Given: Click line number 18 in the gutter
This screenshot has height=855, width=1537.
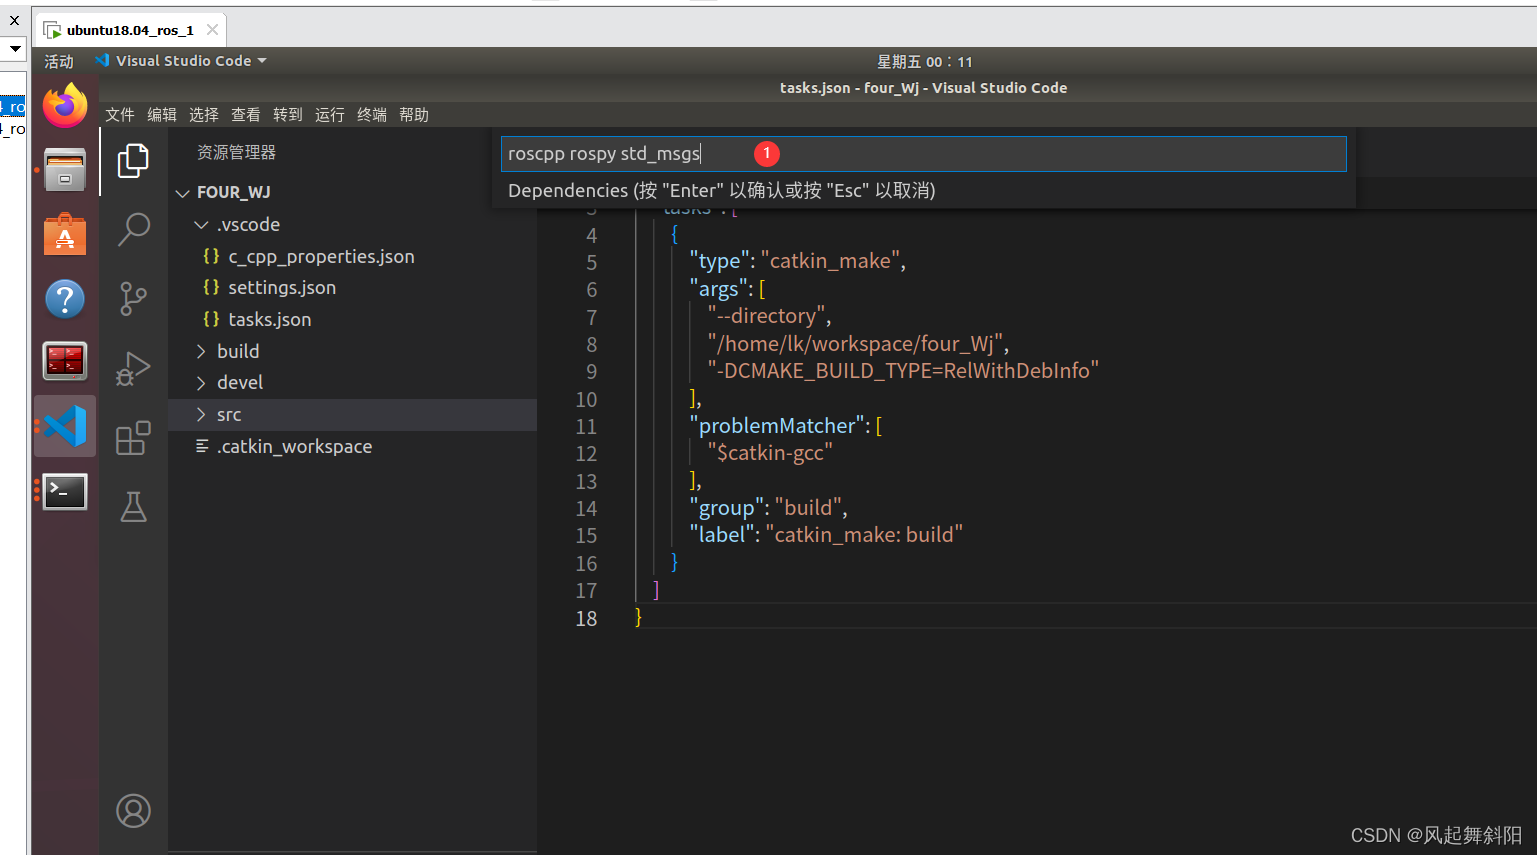Looking at the screenshot, I should (586, 619).
